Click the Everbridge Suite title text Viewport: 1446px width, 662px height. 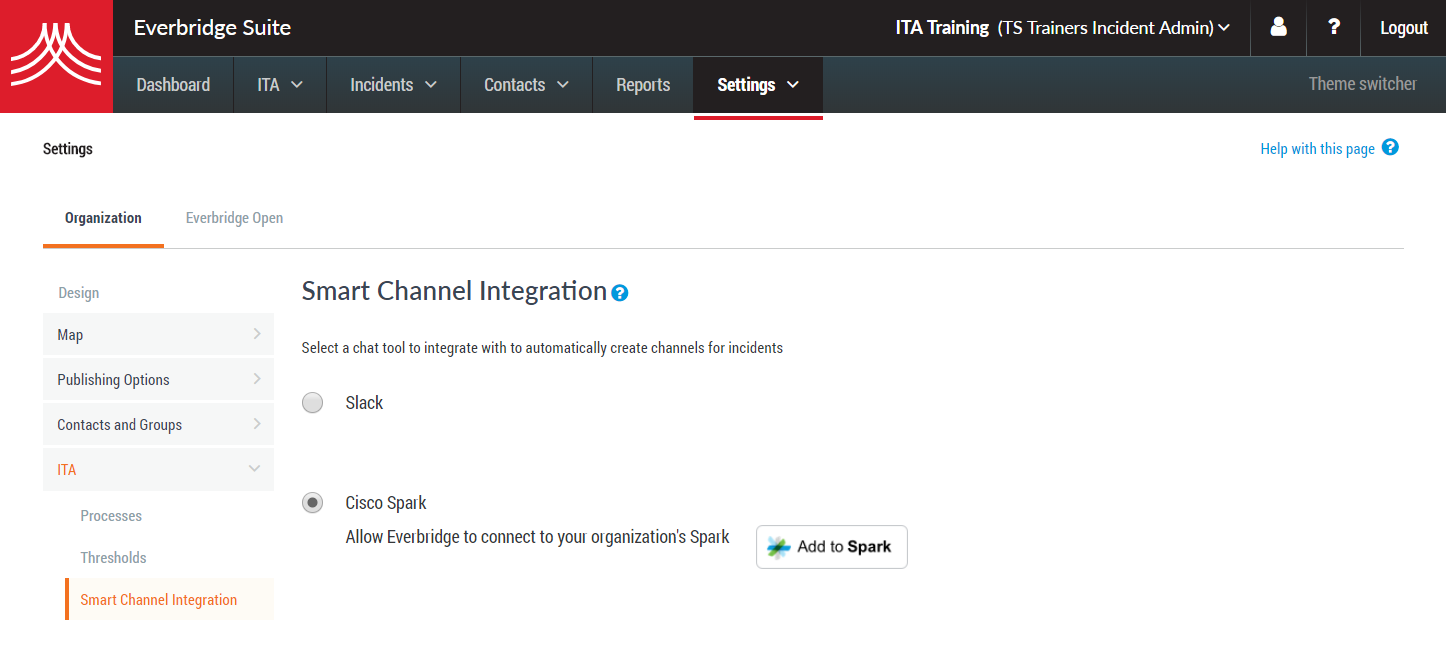(x=212, y=28)
